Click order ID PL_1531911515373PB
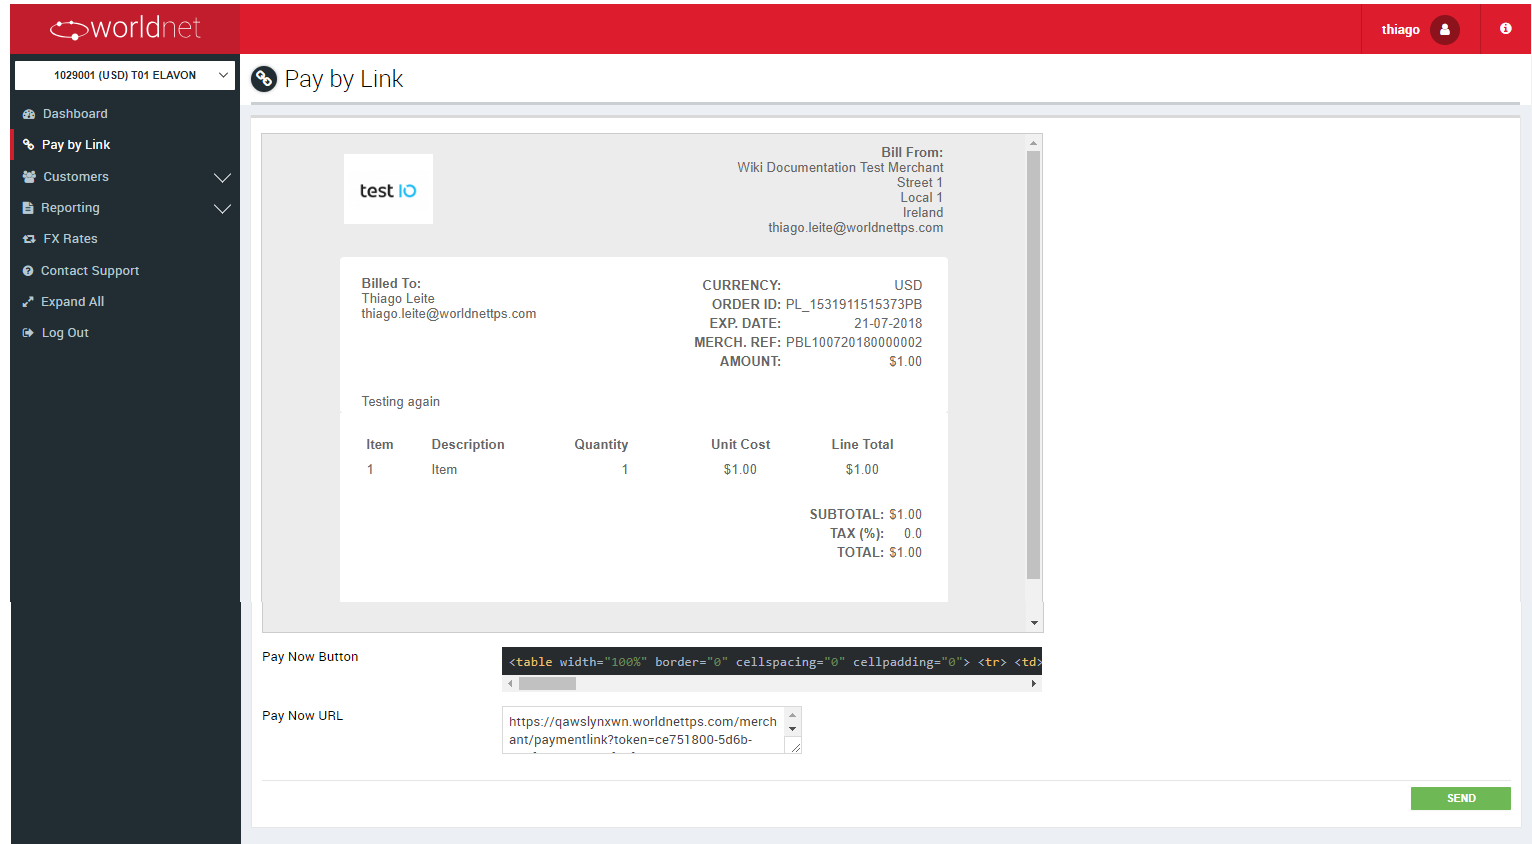1532x844 pixels. [x=854, y=304]
